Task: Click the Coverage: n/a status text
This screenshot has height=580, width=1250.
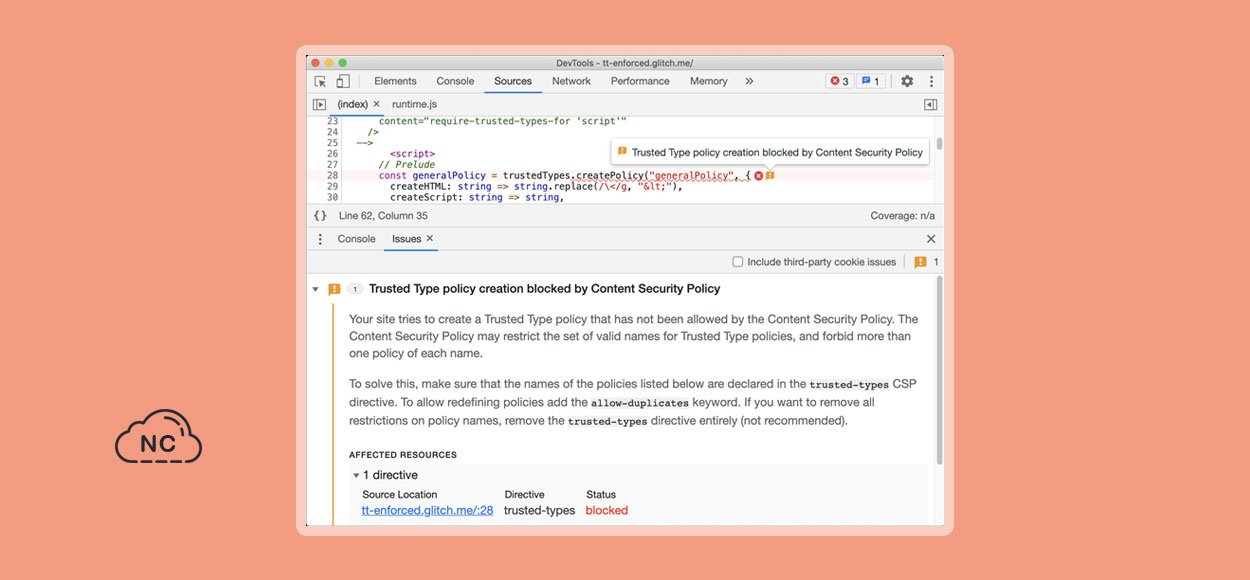Action: [903, 216]
